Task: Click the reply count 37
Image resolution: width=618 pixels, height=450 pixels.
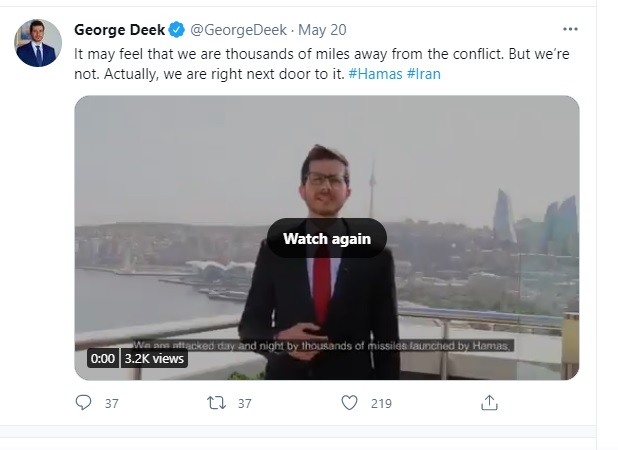Action: [112, 404]
